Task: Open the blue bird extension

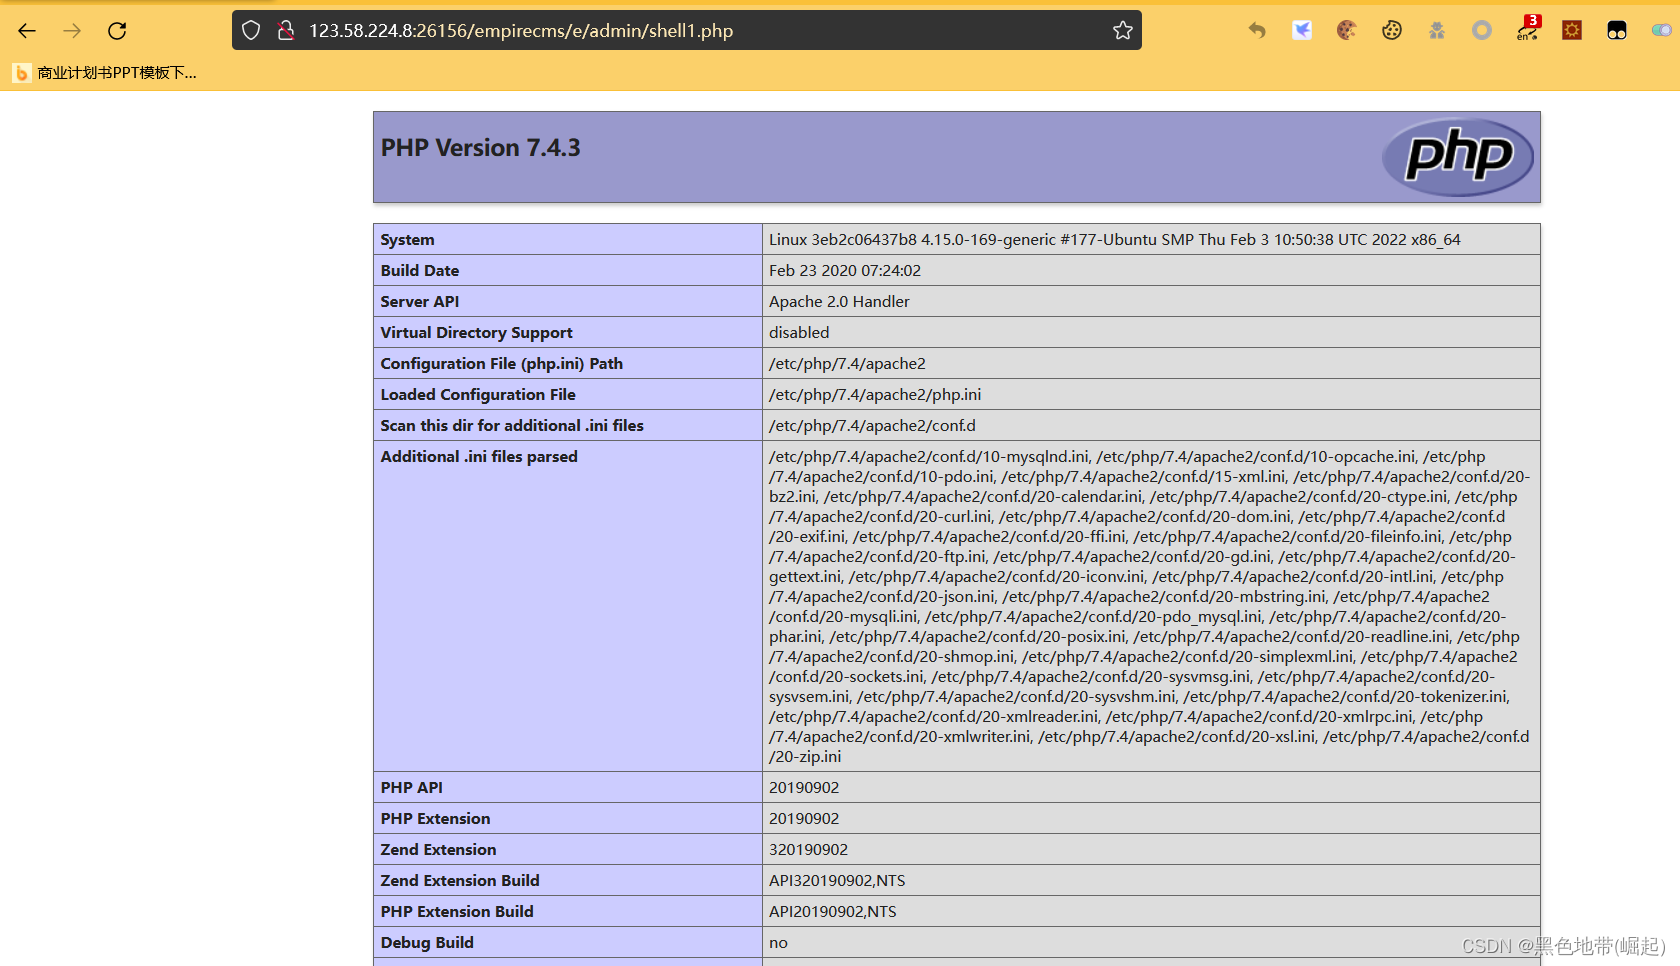Action: [1301, 30]
